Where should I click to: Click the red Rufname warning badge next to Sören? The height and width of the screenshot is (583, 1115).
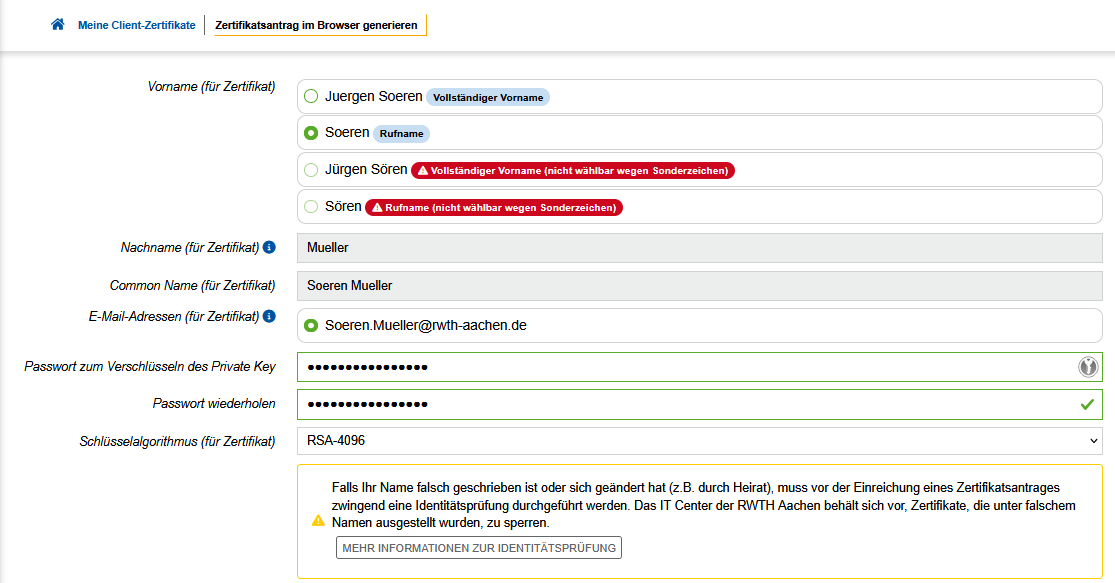pos(494,208)
